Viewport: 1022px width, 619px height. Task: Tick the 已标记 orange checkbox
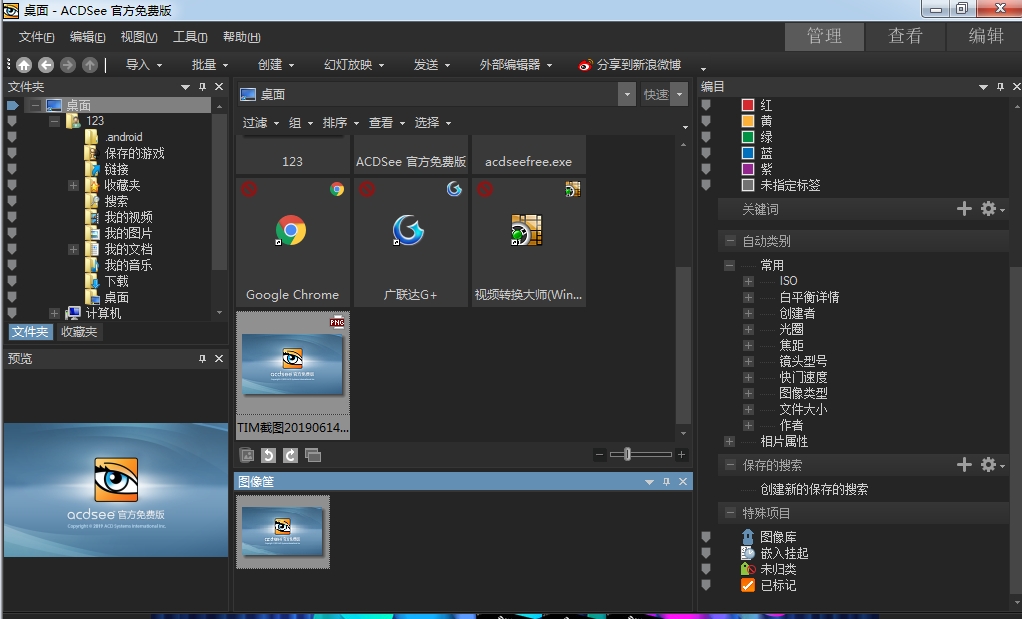(x=748, y=585)
